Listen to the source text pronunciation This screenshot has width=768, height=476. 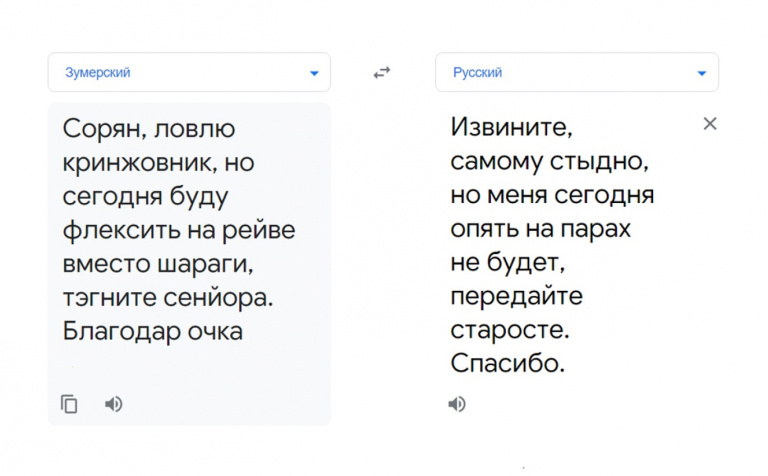[114, 404]
